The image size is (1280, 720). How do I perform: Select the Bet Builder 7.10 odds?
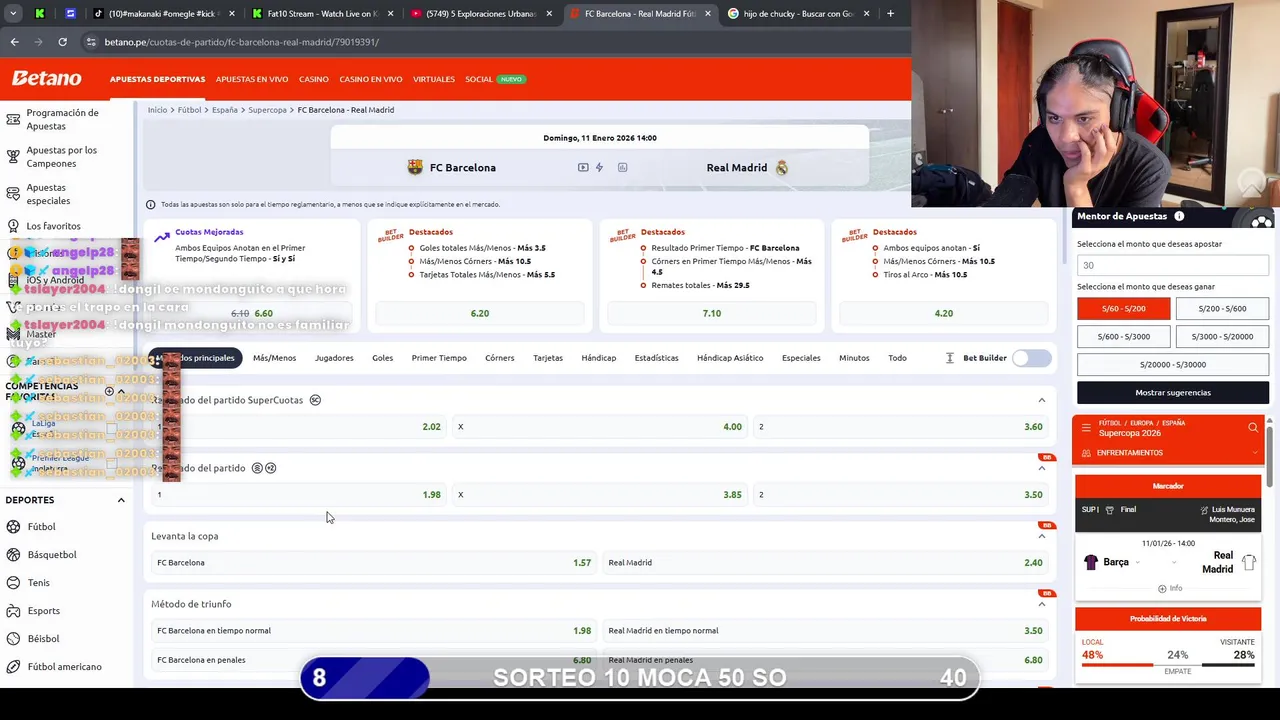point(712,313)
